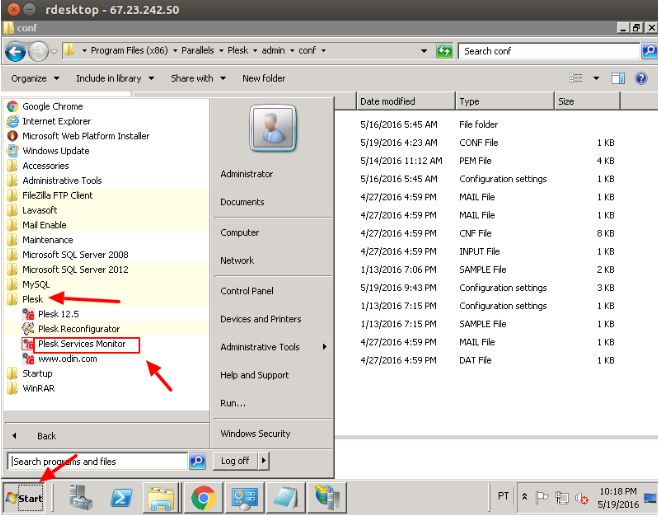Expand the WinRAR folder
658x515 pixels.
tap(31, 388)
